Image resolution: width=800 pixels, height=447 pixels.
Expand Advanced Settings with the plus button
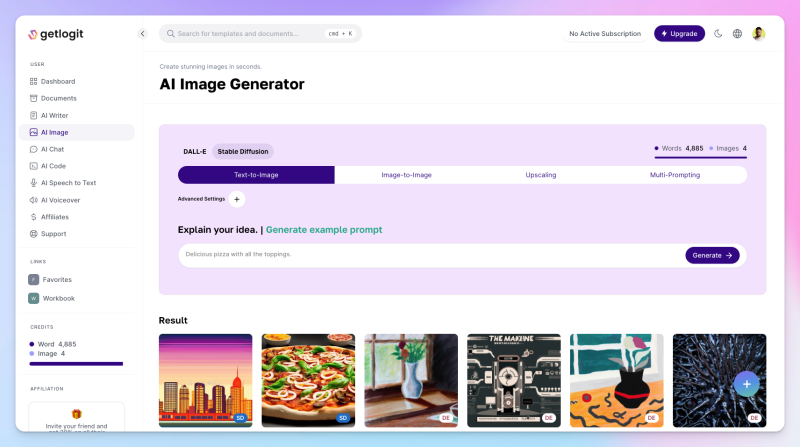pyautogui.click(x=237, y=200)
